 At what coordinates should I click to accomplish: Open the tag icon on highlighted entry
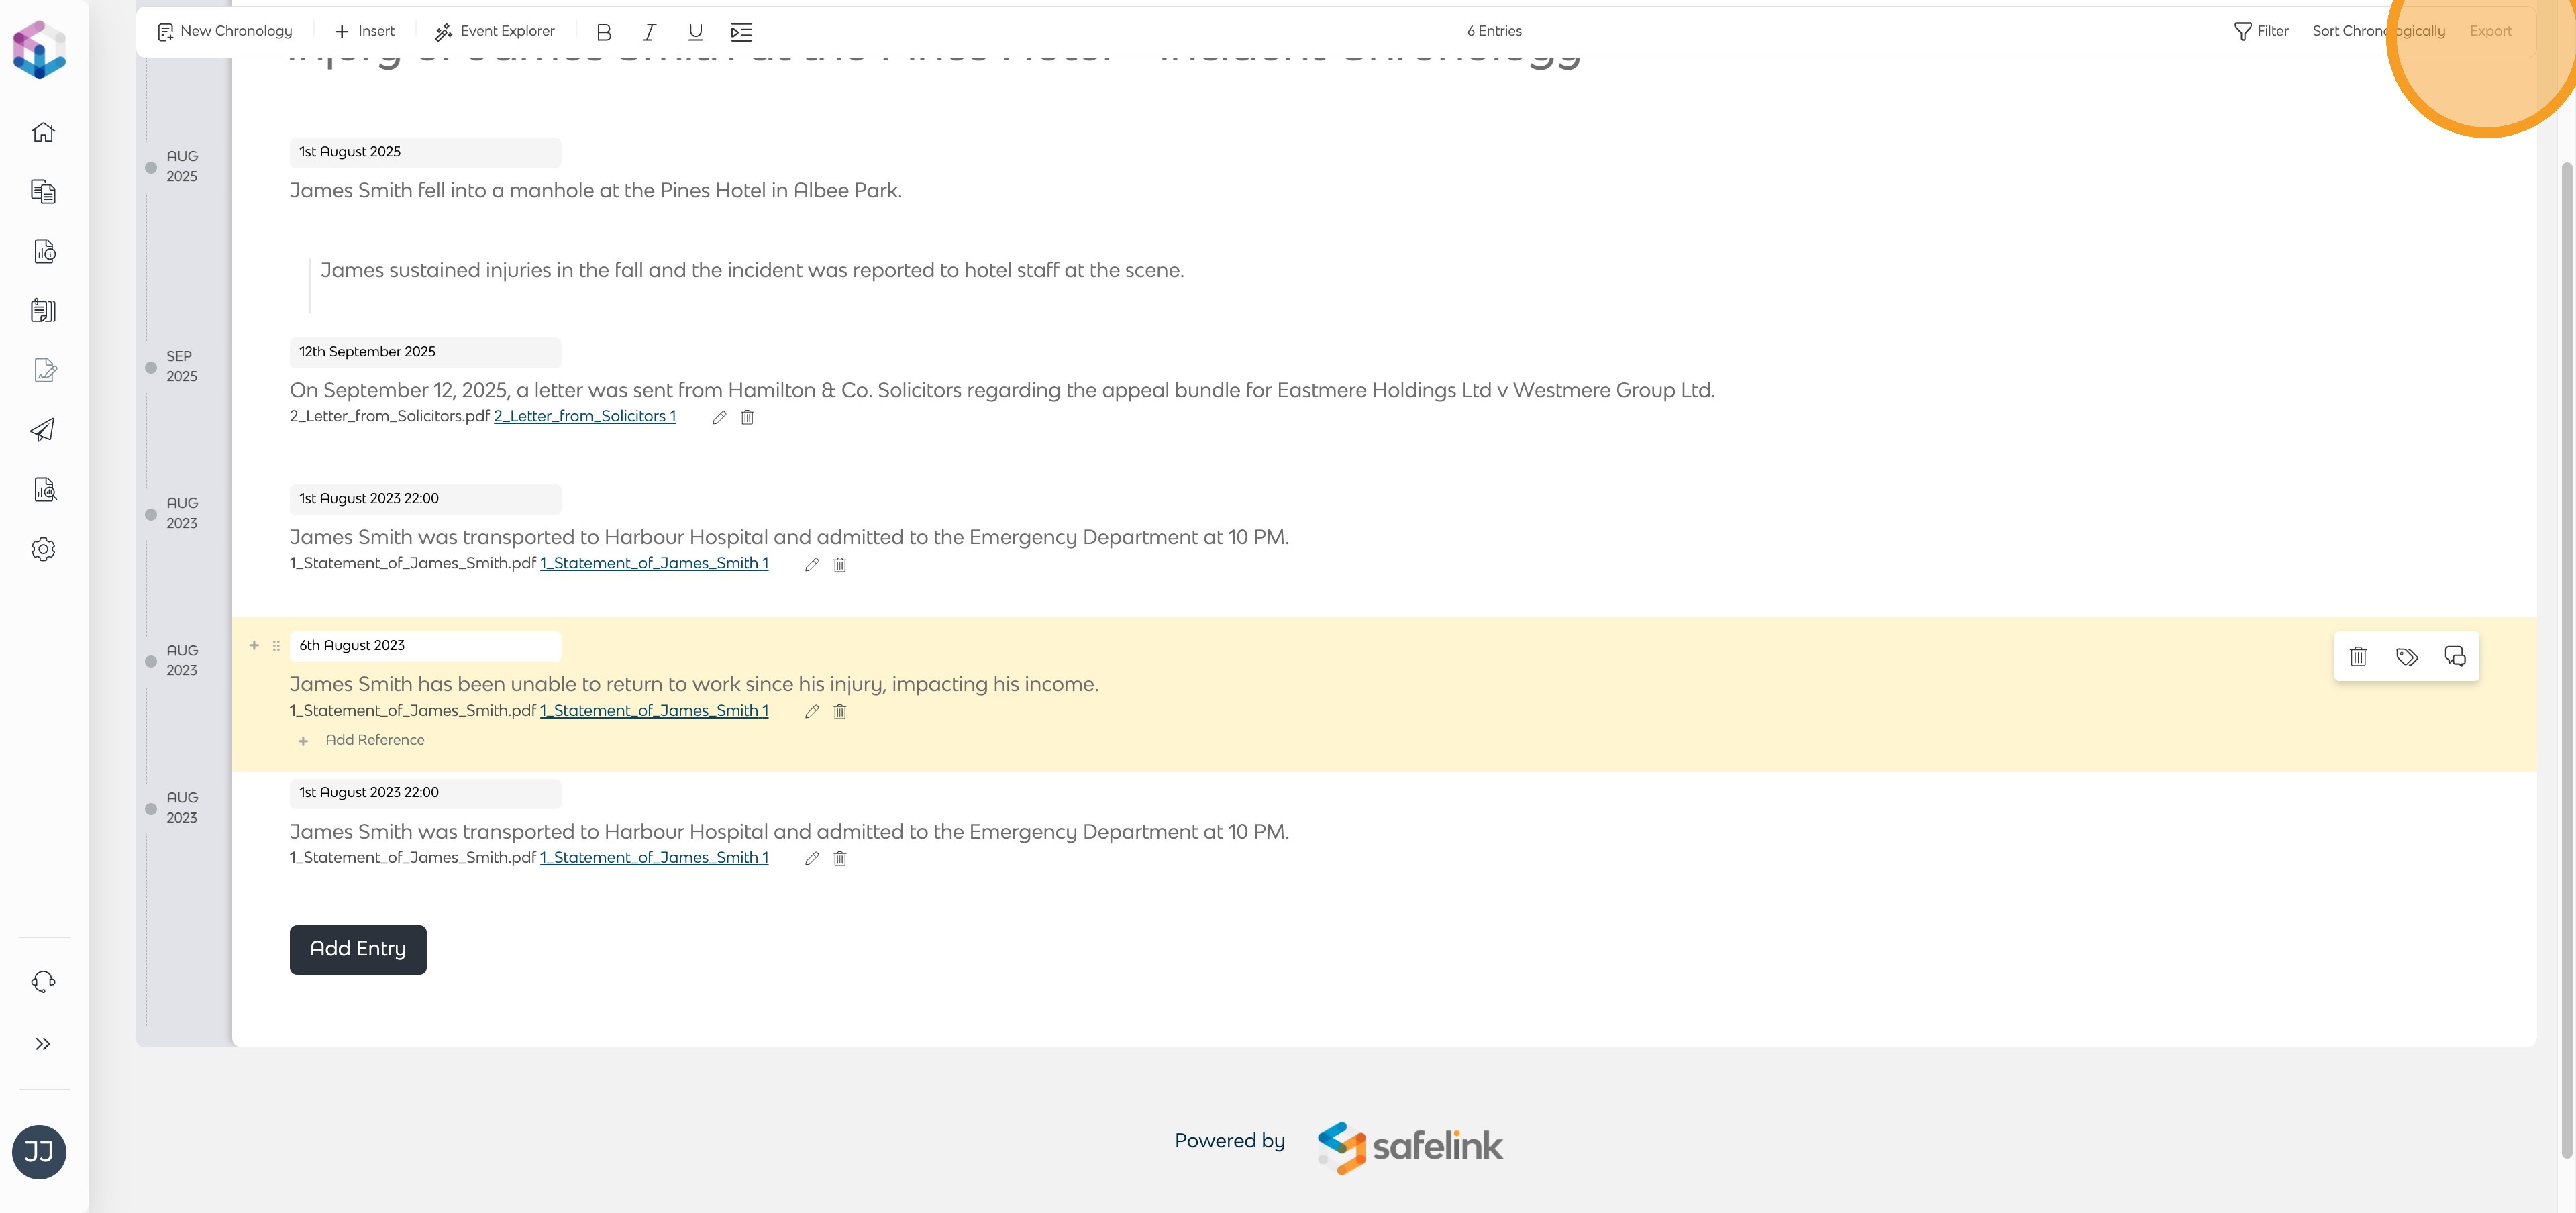click(2407, 656)
